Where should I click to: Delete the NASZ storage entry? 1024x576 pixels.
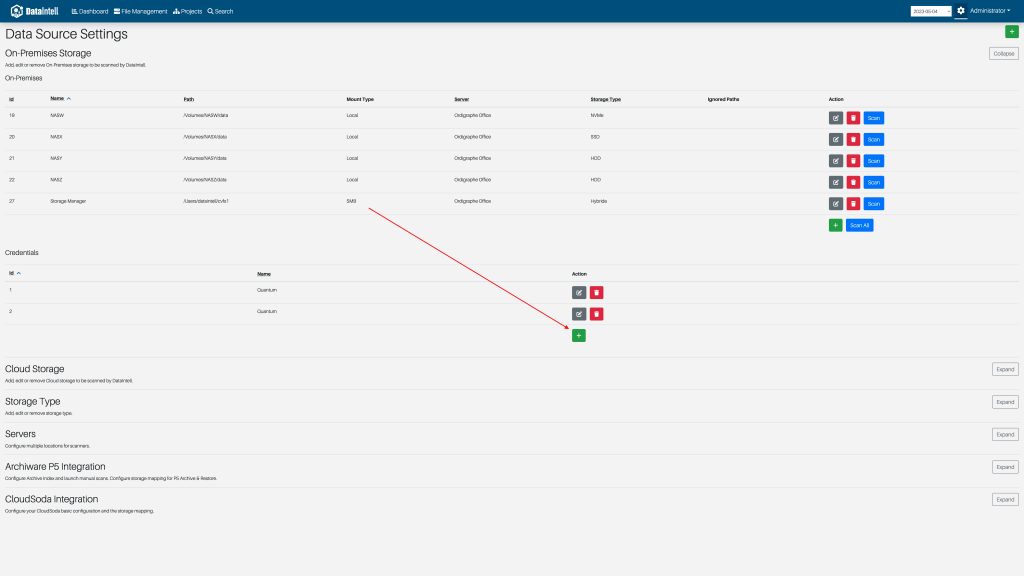click(853, 182)
